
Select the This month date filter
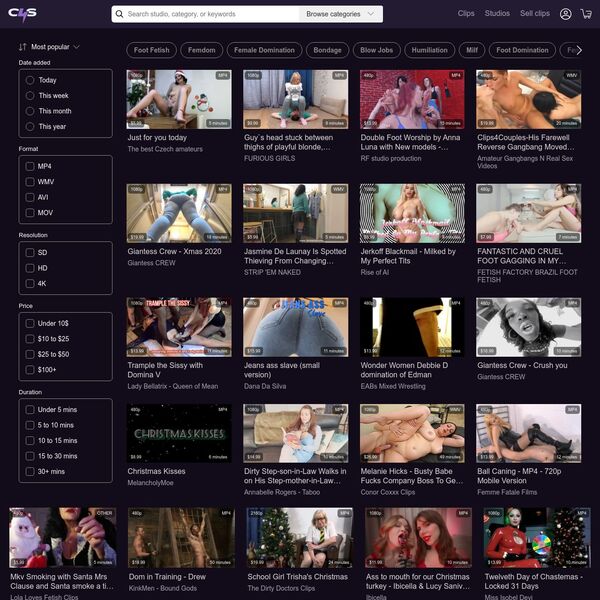[x=30, y=111]
